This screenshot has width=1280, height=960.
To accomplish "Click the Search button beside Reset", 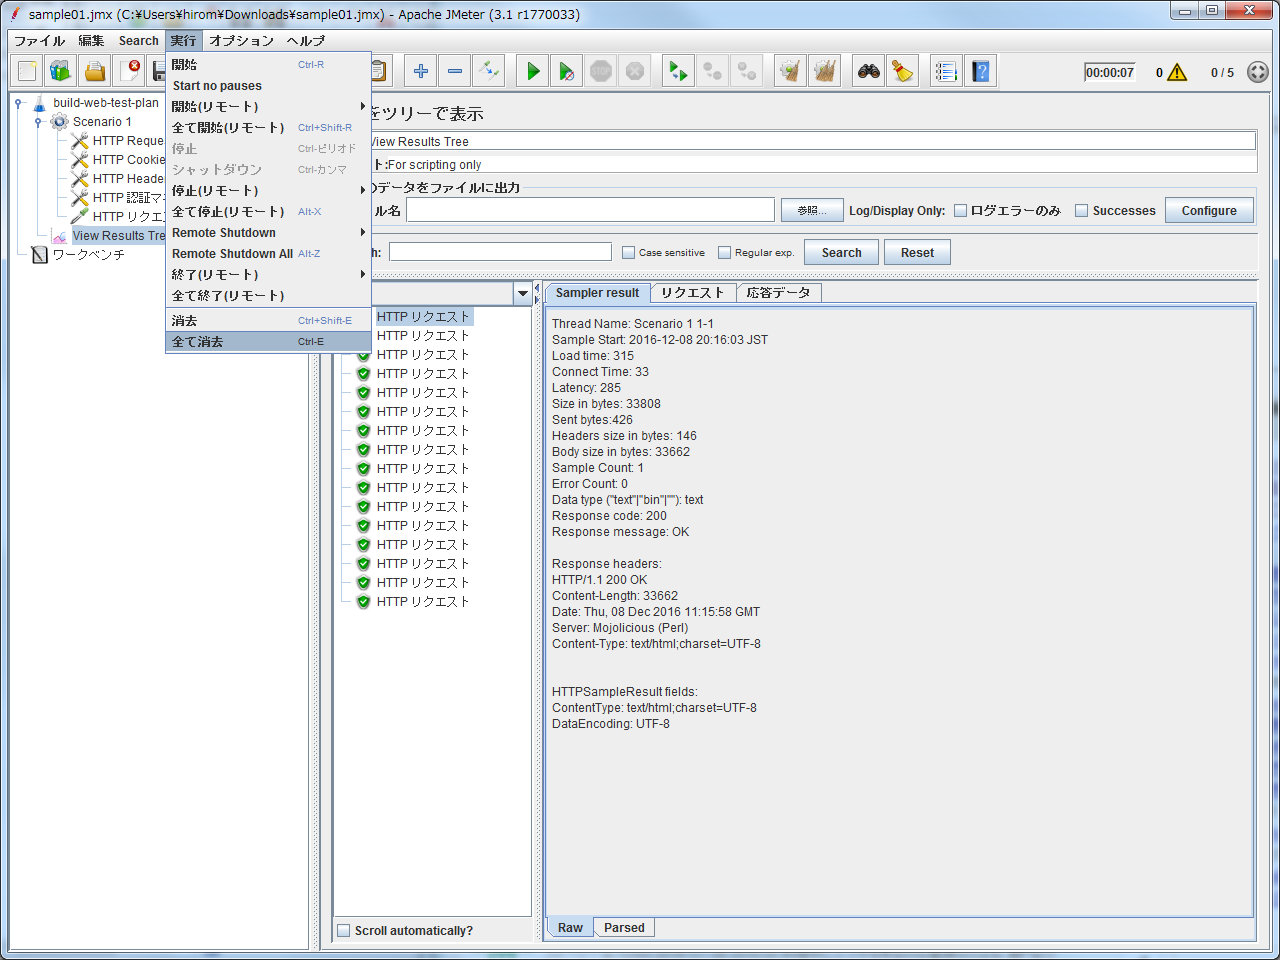I will 841,253.
